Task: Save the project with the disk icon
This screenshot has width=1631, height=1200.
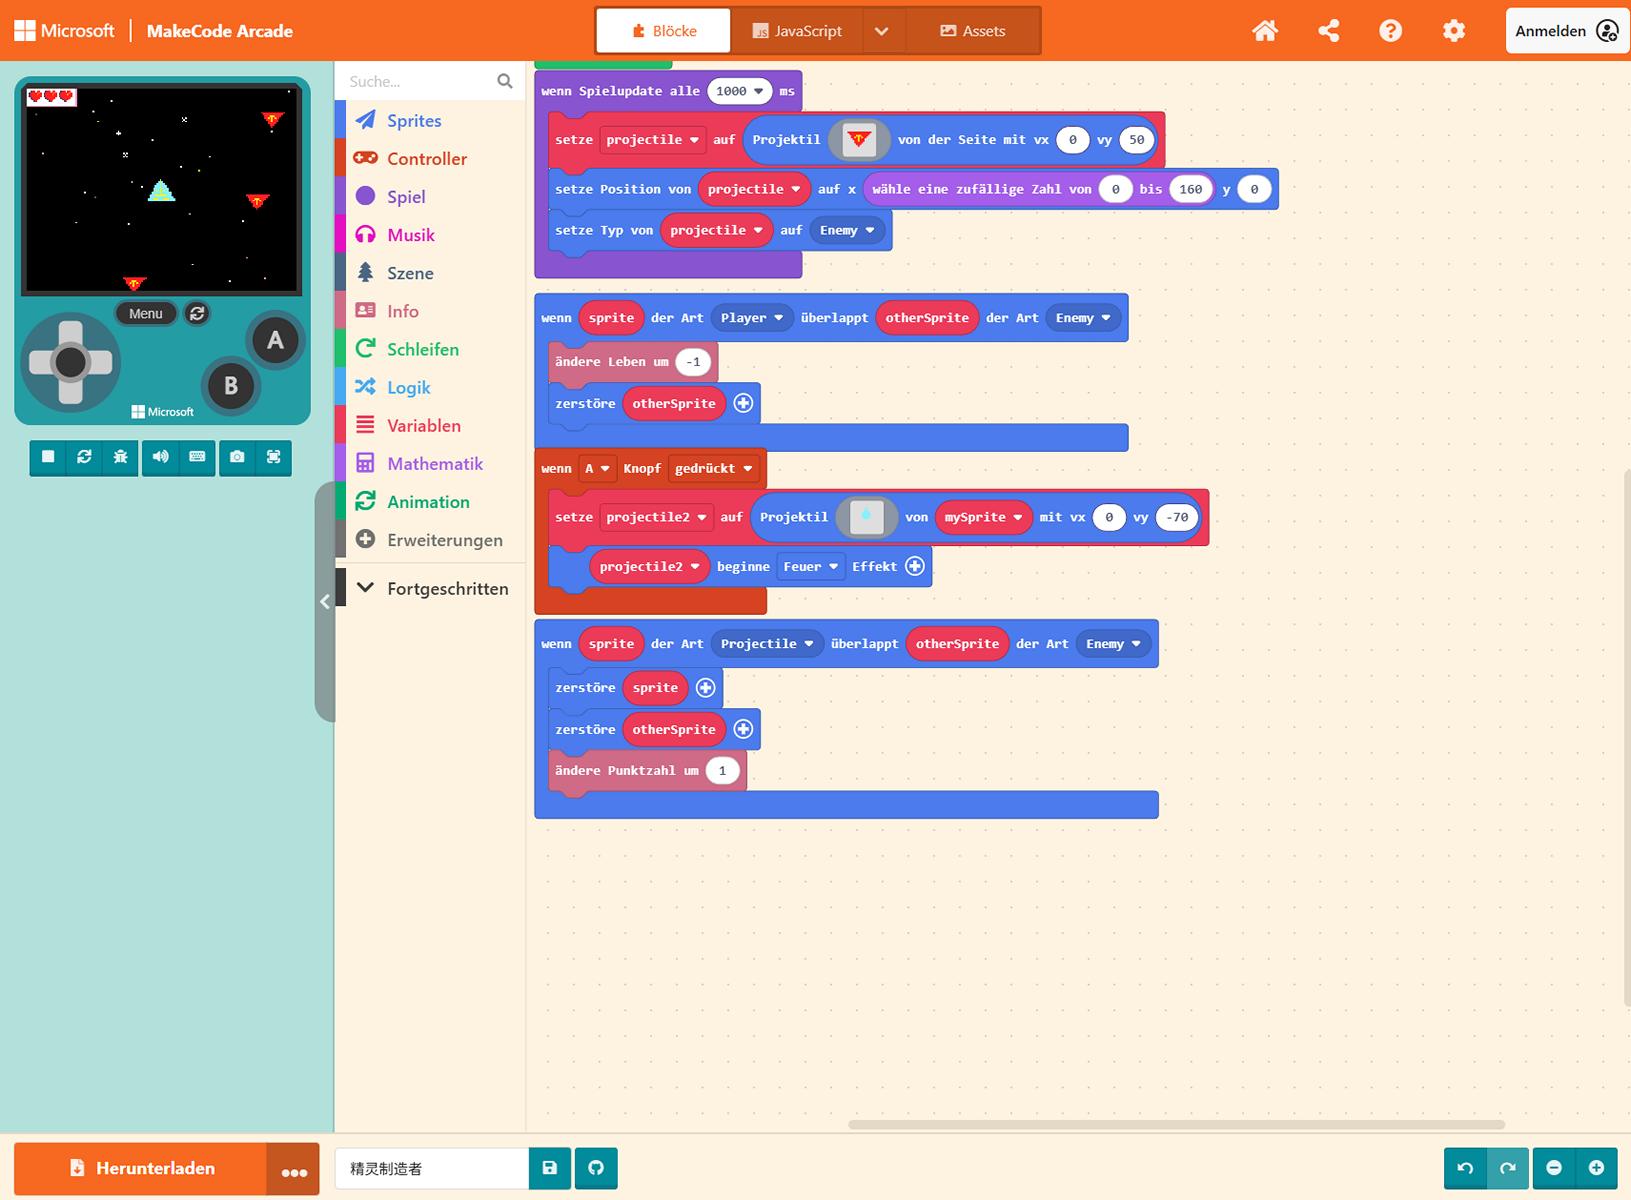Action: pos(549,1168)
